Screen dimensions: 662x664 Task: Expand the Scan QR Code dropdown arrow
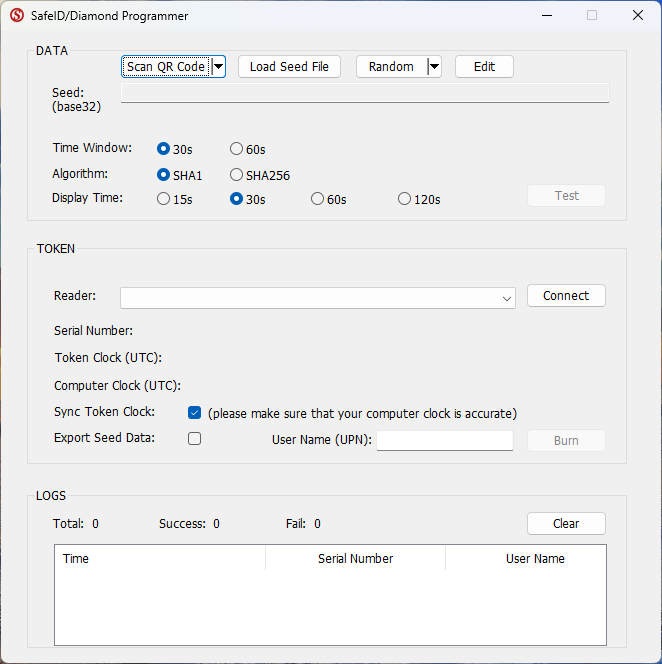[x=218, y=67]
